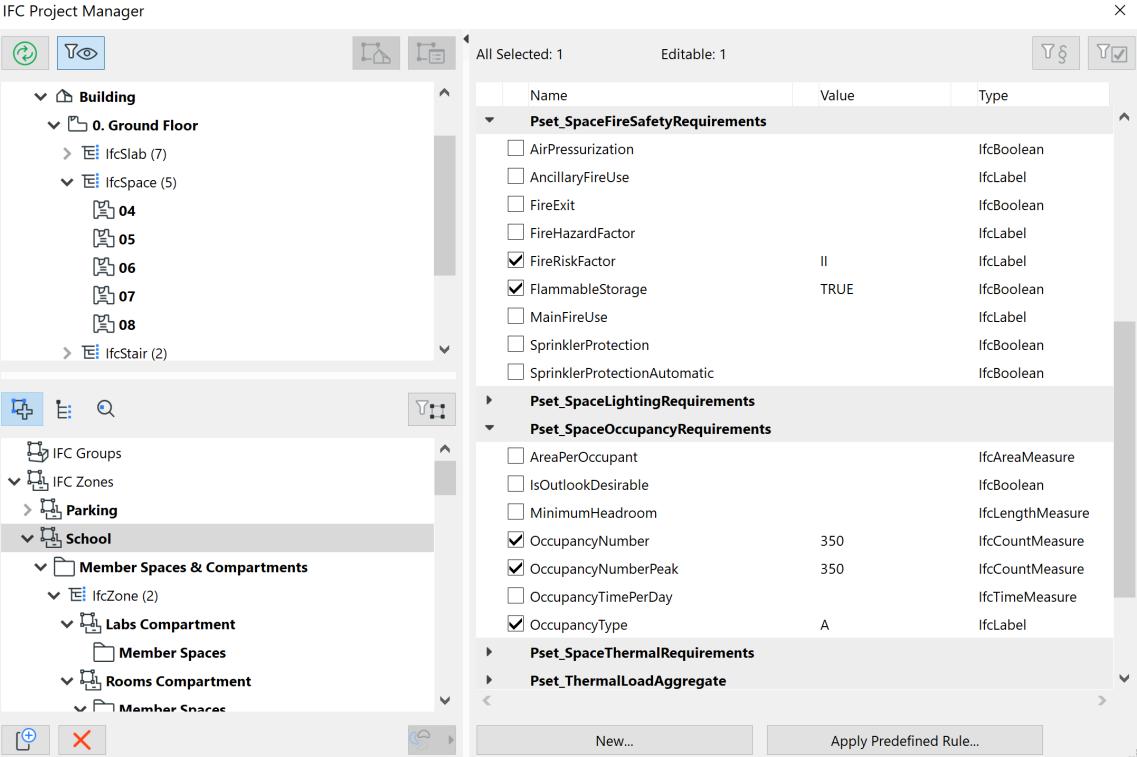Viewport: 1137px width, 757px height.
Task: Uncheck the FlammableStorage property
Action: pyautogui.click(x=516, y=289)
